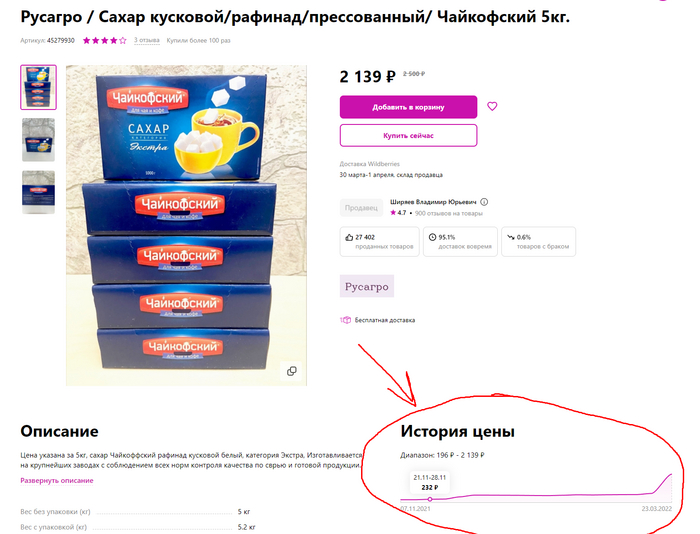Open the Русагро brand badge
This screenshot has width=700, height=534.
(367, 286)
